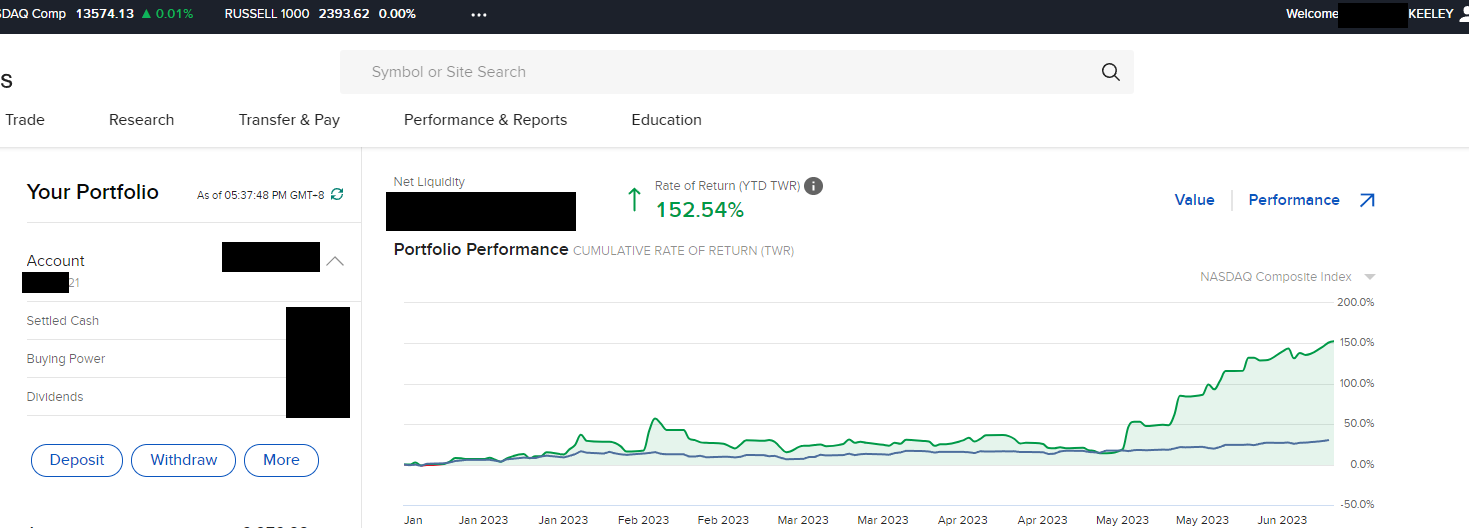Click the green up arrow return indicator
Screen dimensions: 1469x528
click(x=633, y=200)
